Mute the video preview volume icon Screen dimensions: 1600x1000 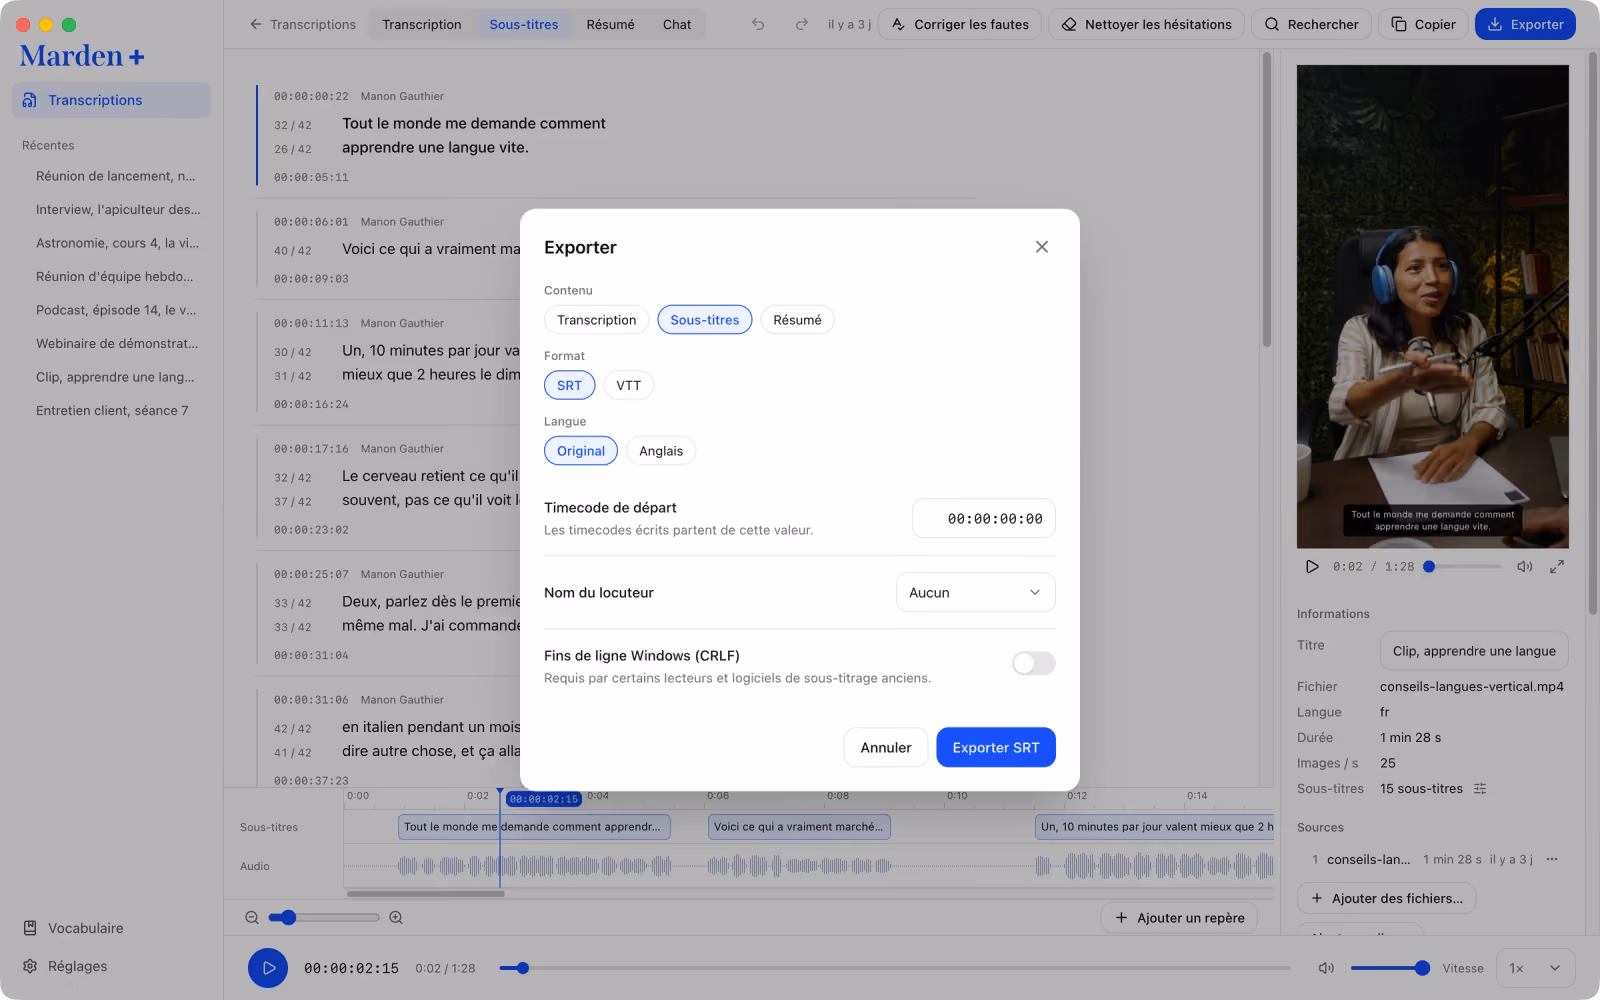pyautogui.click(x=1524, y=567)
